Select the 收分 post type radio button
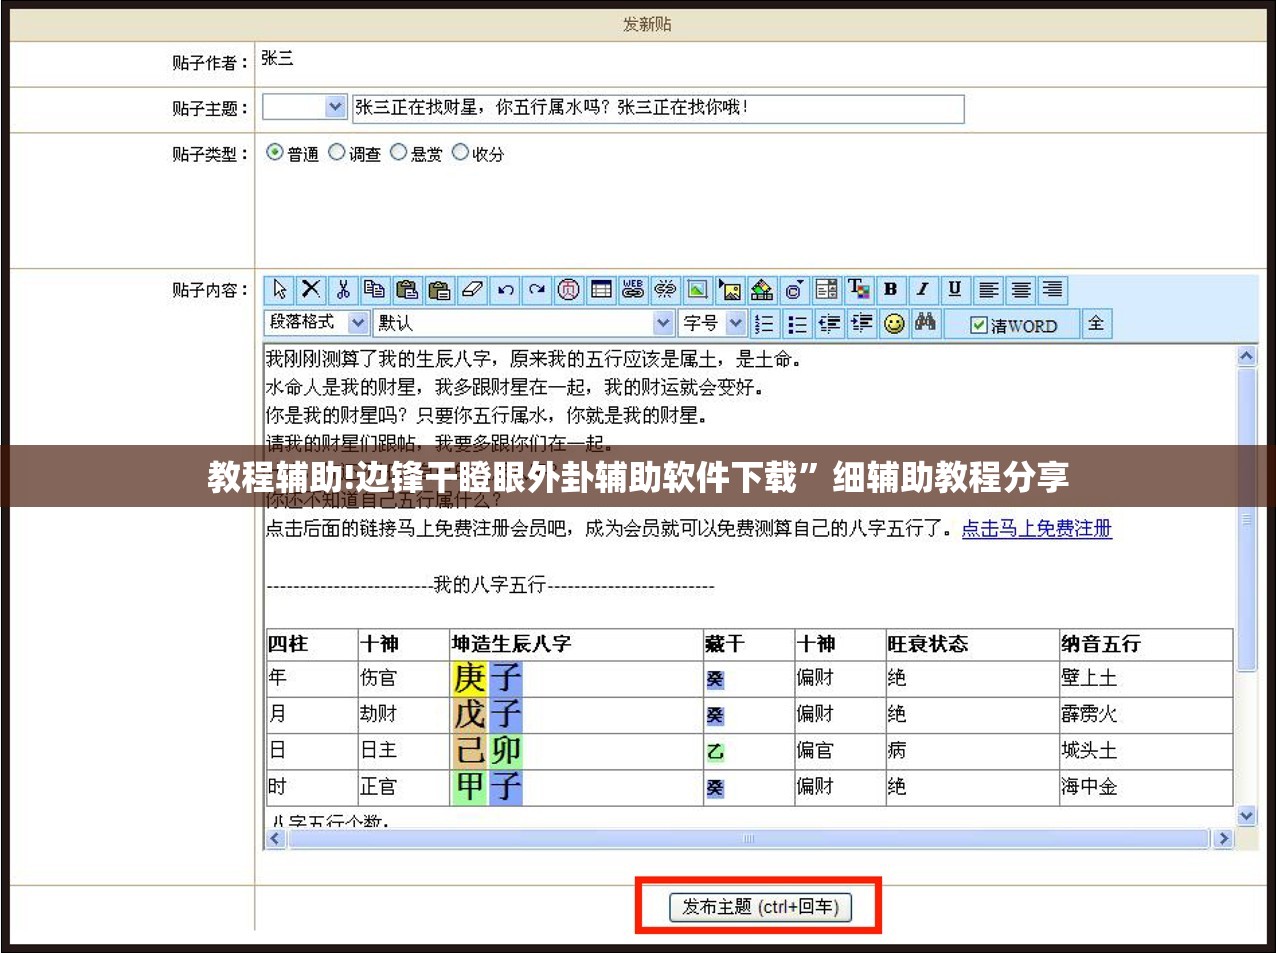Viewport: 1276px width, 953px height. 460,152
